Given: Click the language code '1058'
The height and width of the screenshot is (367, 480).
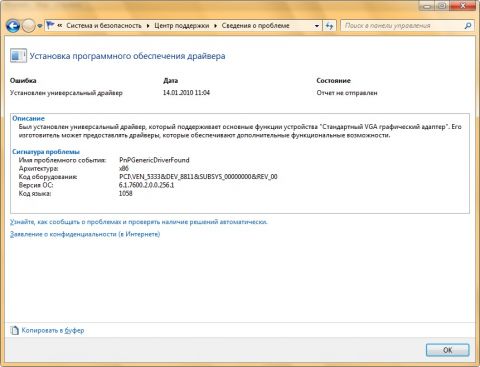Looking at the screenshot, I should click(x=126, y=193).
